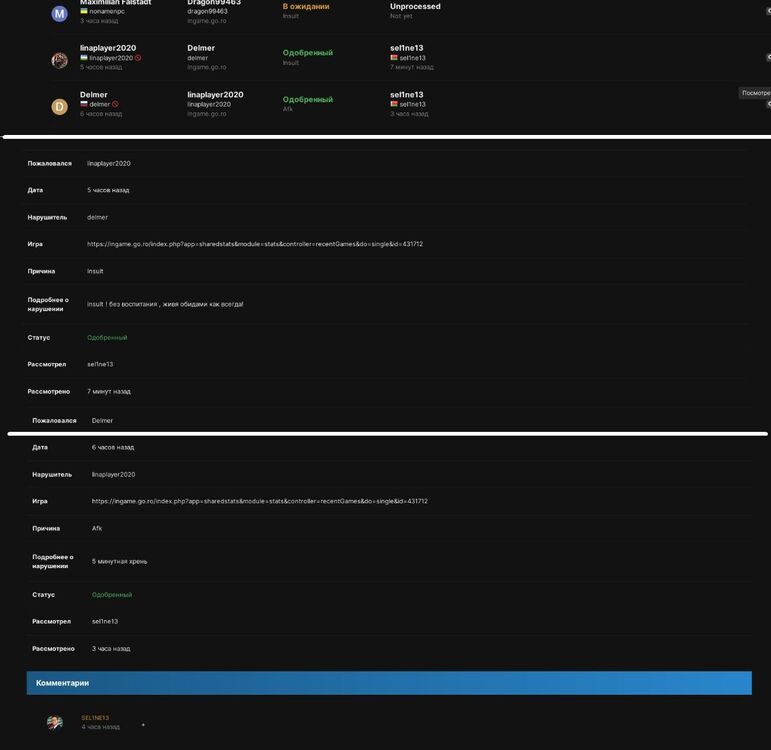Open the Dragon99463 offender profile link
Viewport: 771px width, 750px height.
tap(213, 3)
